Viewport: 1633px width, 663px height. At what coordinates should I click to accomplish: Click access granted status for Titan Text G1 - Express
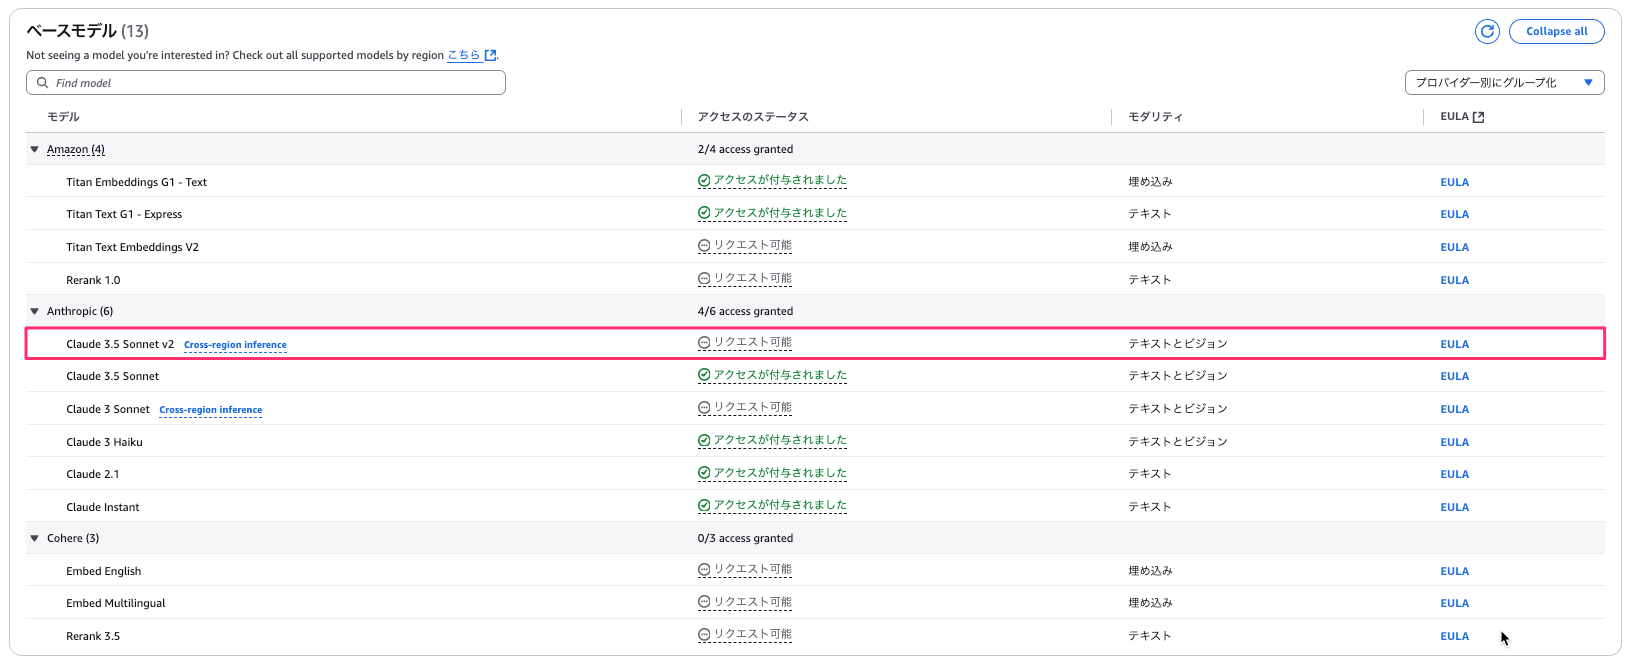coord(772,213)
